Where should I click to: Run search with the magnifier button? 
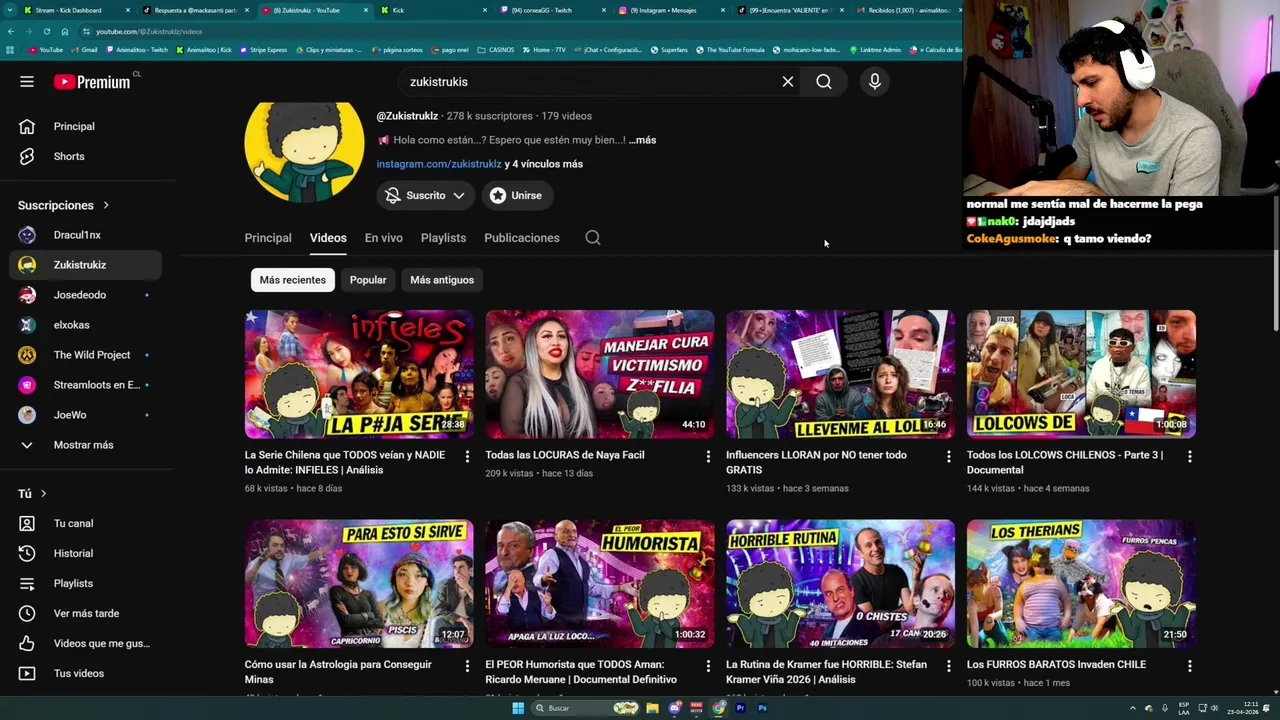tap(824, 82)
